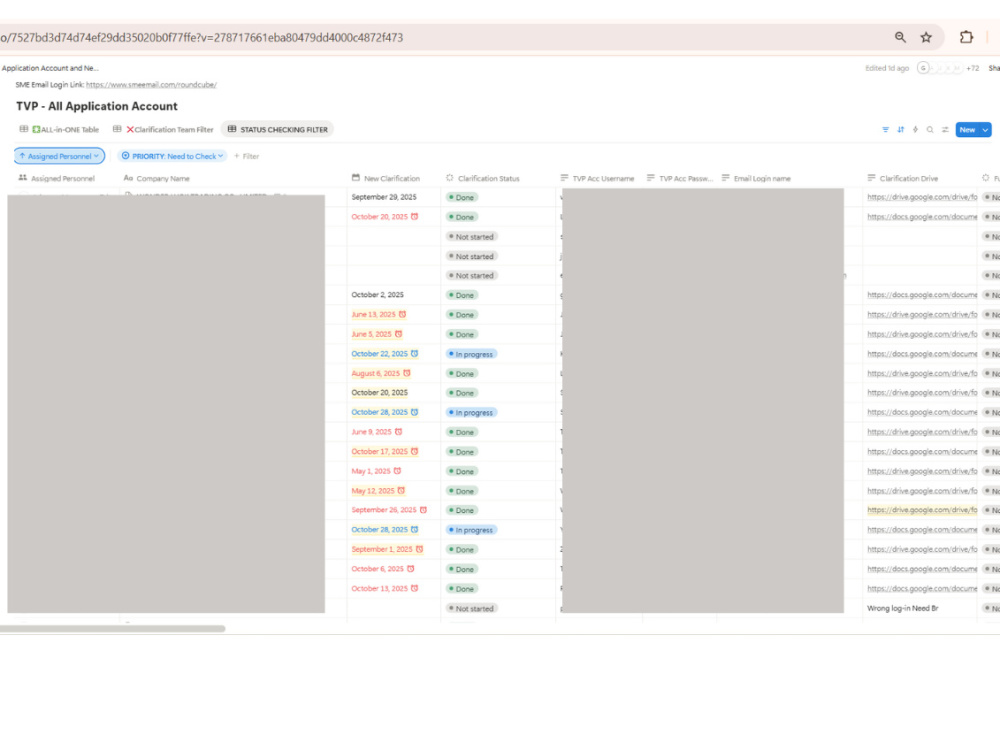Open the TVP Acc Passw... column header

(x=680, y=179)
